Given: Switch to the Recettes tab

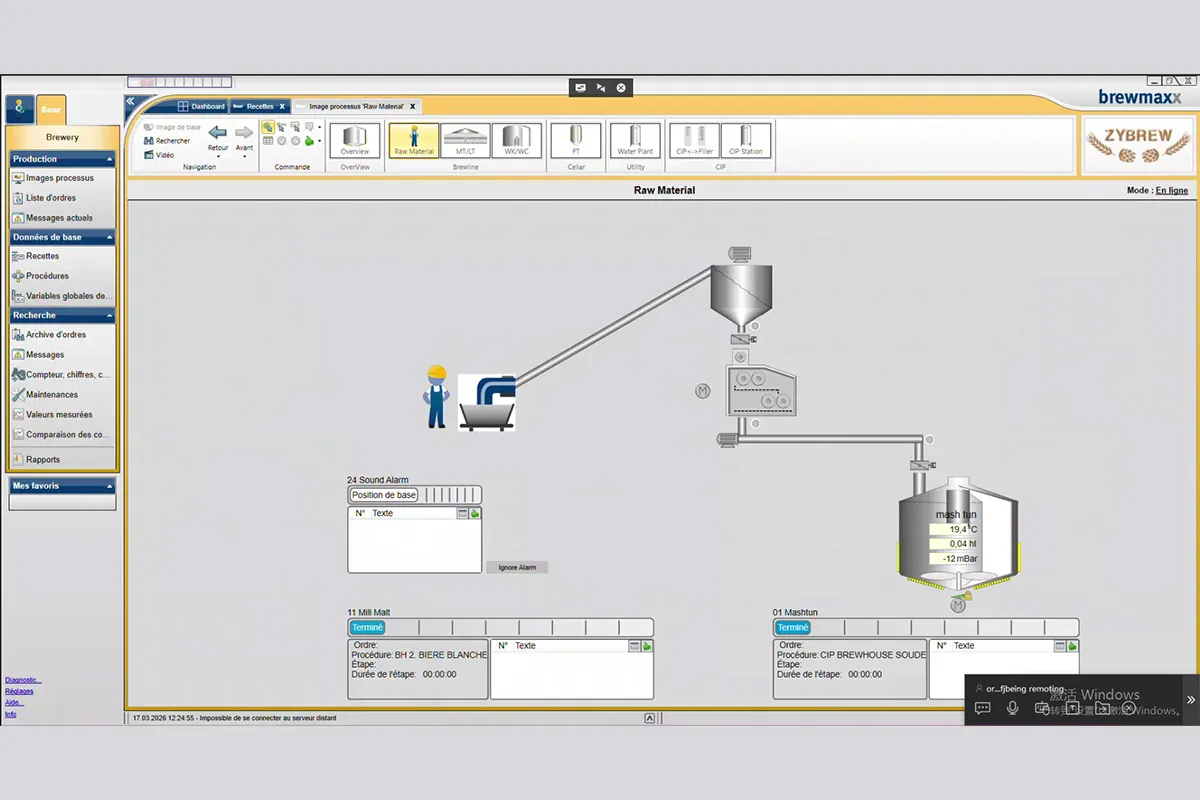Looking at the screenshot, I should pyautogui.click(x=260, y=106).
